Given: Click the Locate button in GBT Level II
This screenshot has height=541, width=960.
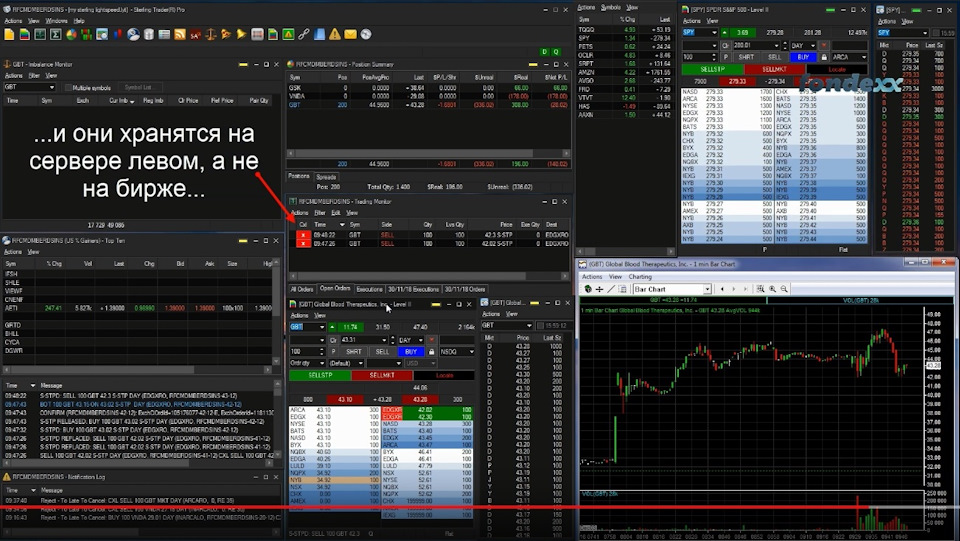Looking at the screenshot, I should (x=444, y=375).
